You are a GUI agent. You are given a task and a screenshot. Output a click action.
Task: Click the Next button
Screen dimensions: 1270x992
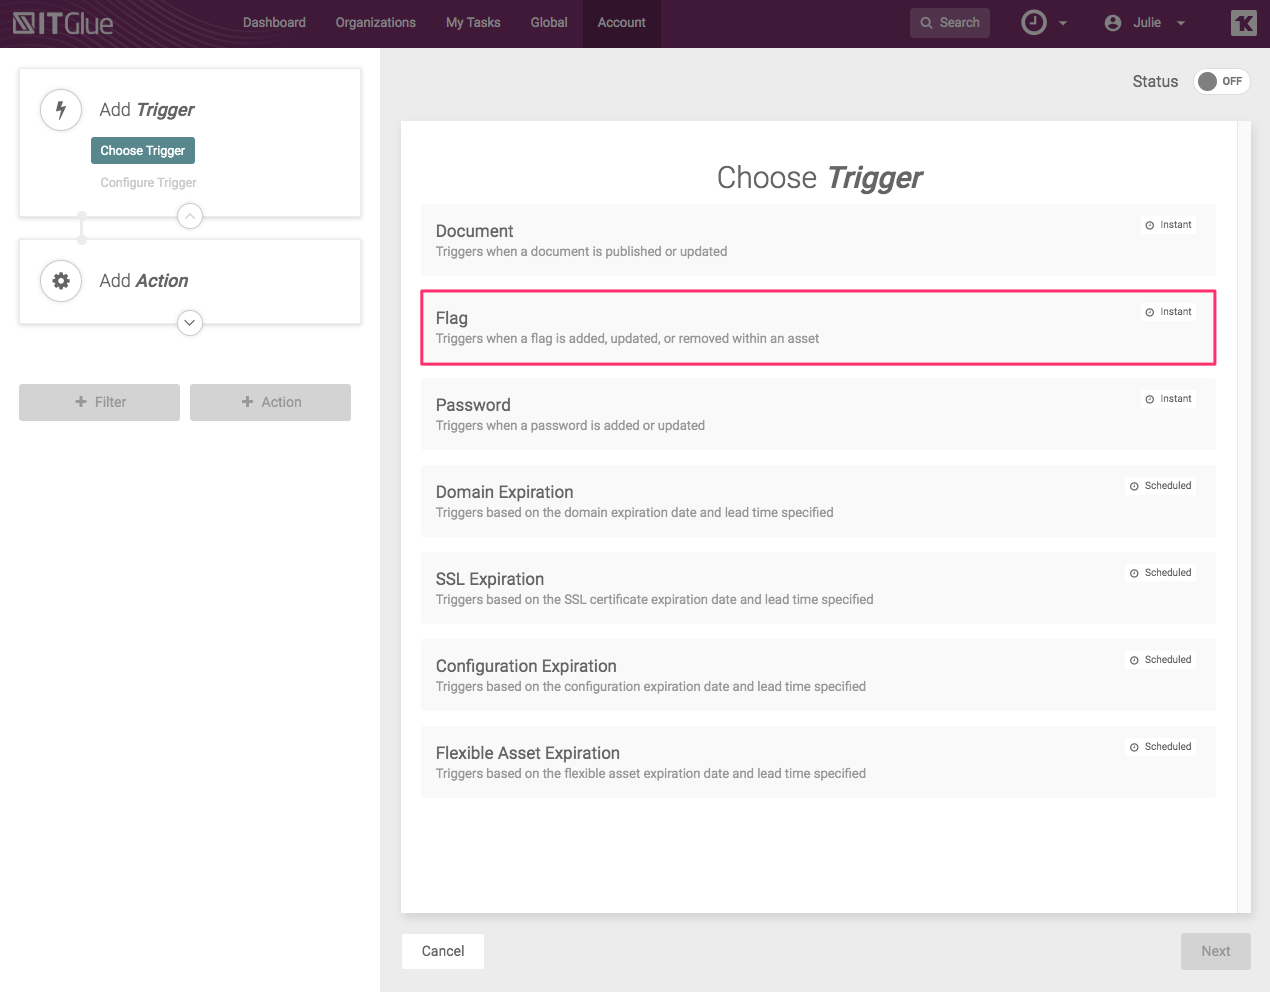pyautogui.click(x=1215, y=951)
